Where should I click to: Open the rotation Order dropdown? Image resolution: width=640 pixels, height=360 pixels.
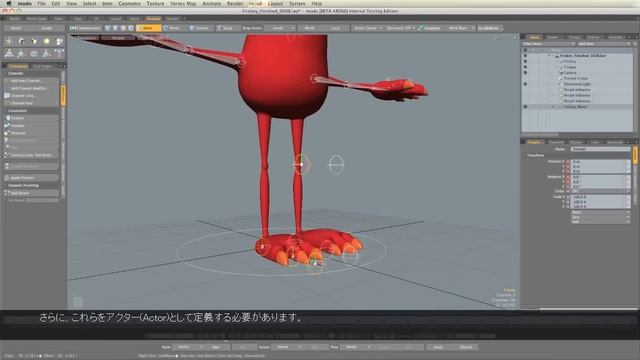(x=600, y=191)
